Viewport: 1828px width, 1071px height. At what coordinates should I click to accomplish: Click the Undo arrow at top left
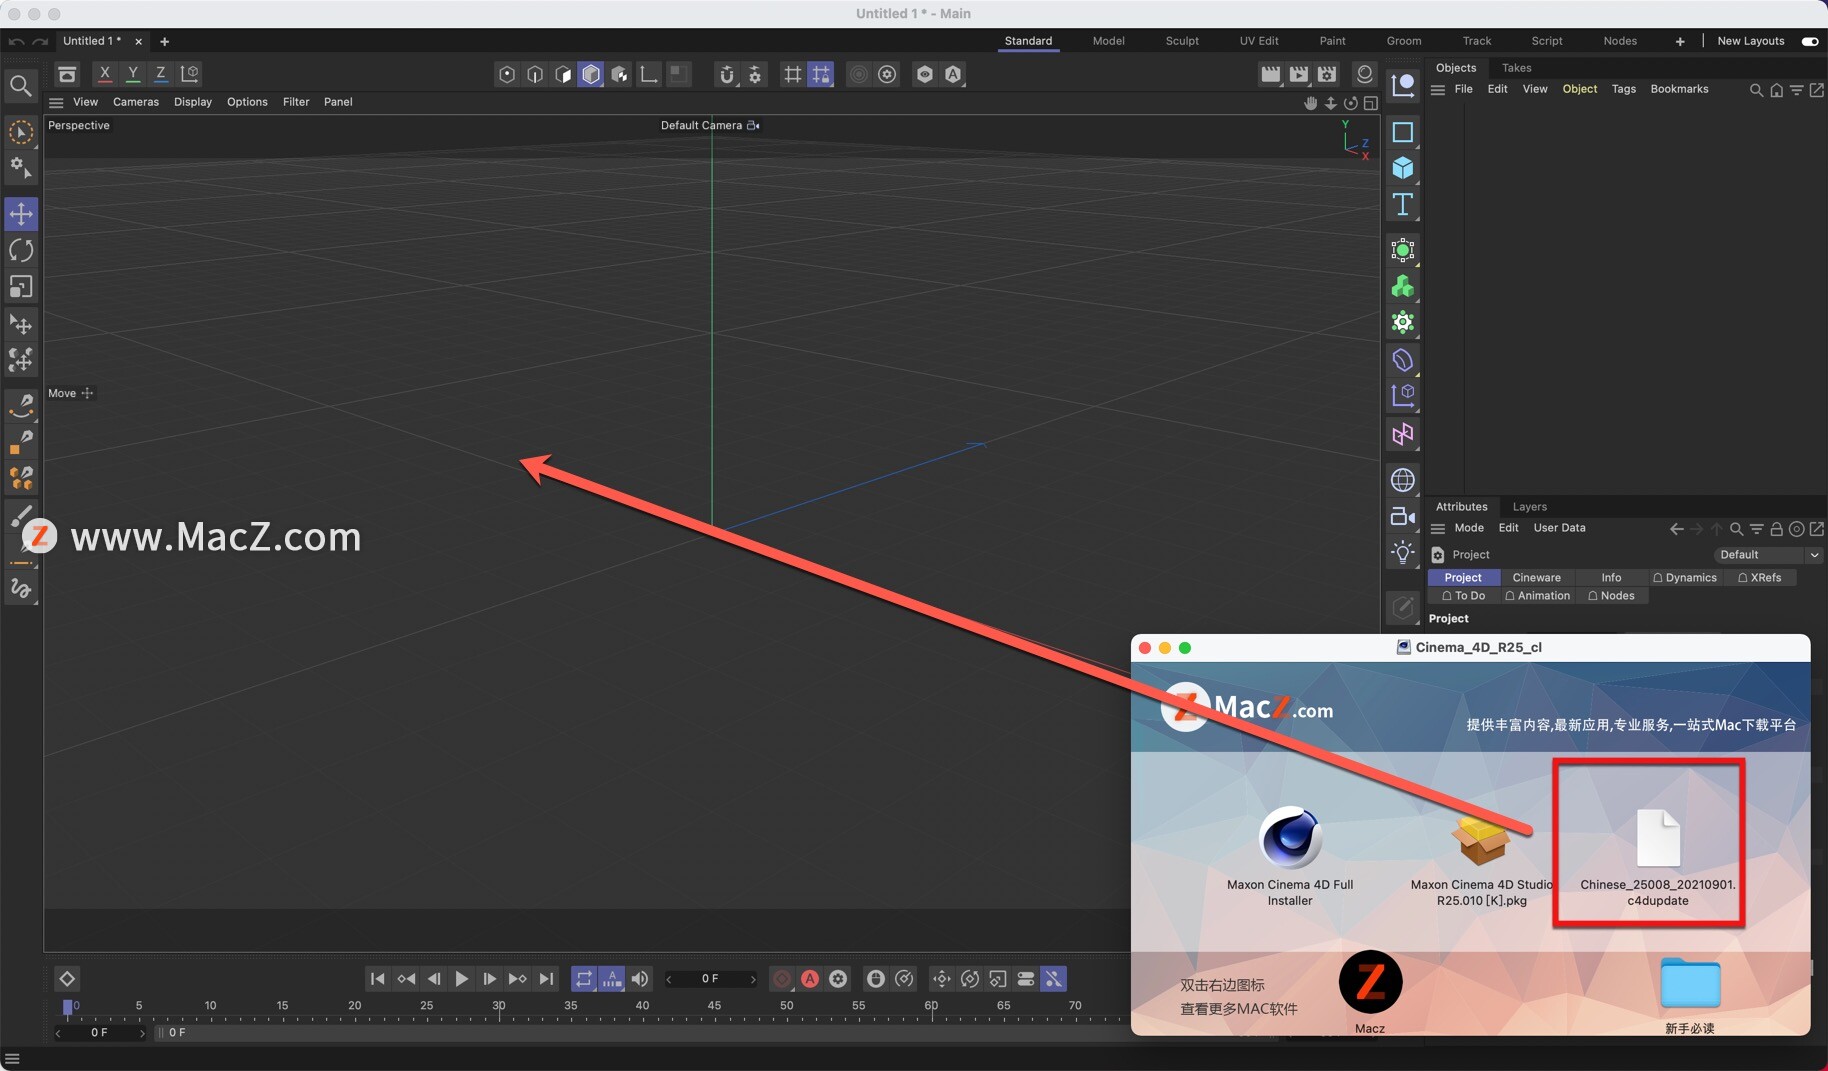tap(15, 41)
